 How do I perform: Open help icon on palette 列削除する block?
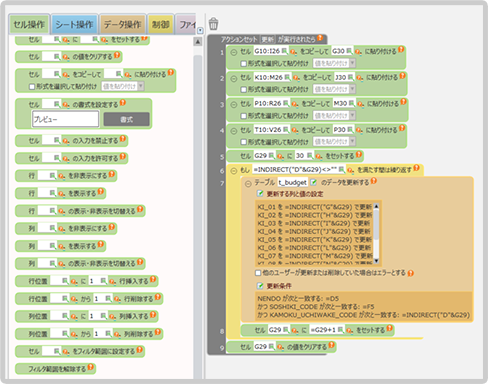pyautogui.click(x=158, y=332)
